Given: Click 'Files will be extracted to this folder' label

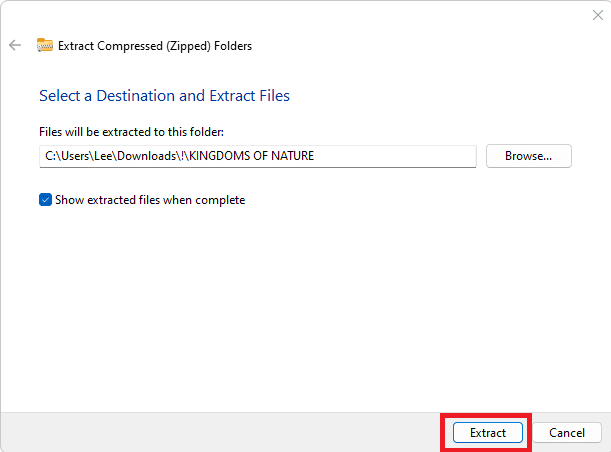Looking at the screenshot, I should pos(131,132).
